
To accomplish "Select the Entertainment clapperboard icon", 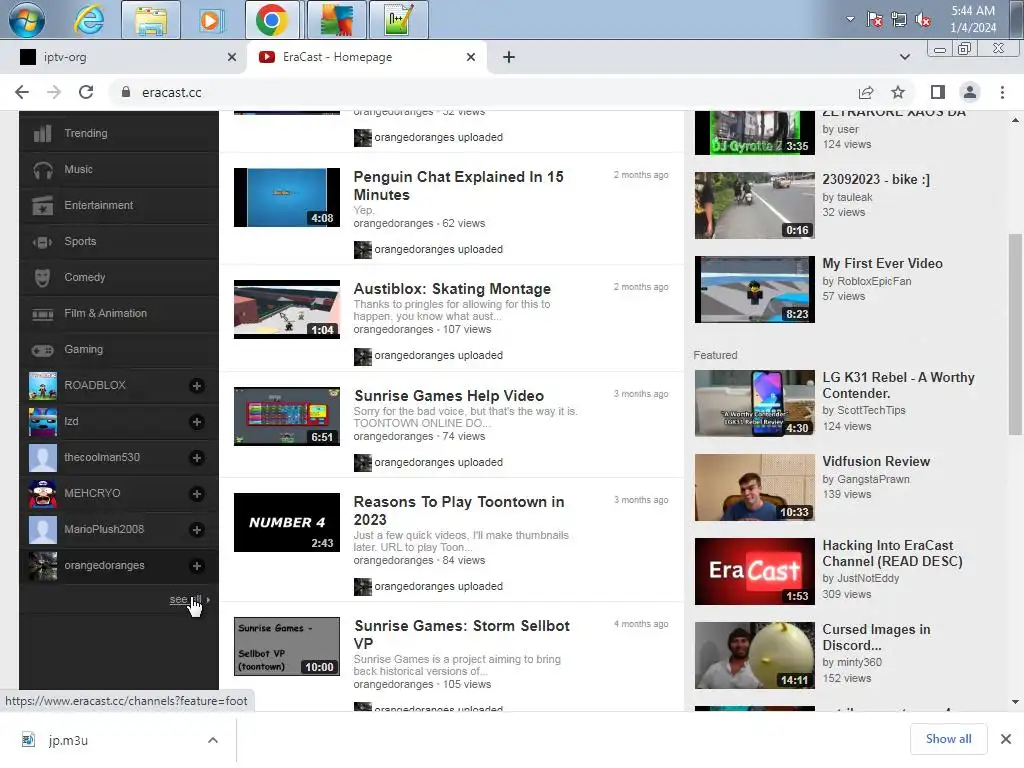I will [43, 206].
